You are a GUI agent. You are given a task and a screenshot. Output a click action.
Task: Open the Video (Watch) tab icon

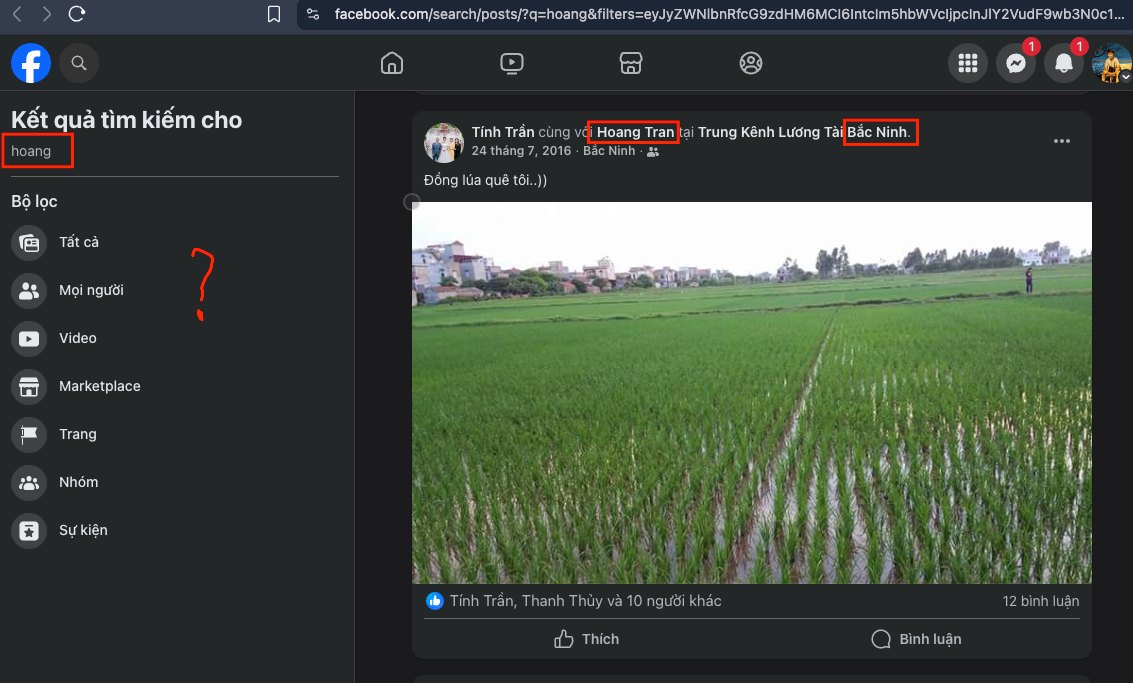(512, 63)
